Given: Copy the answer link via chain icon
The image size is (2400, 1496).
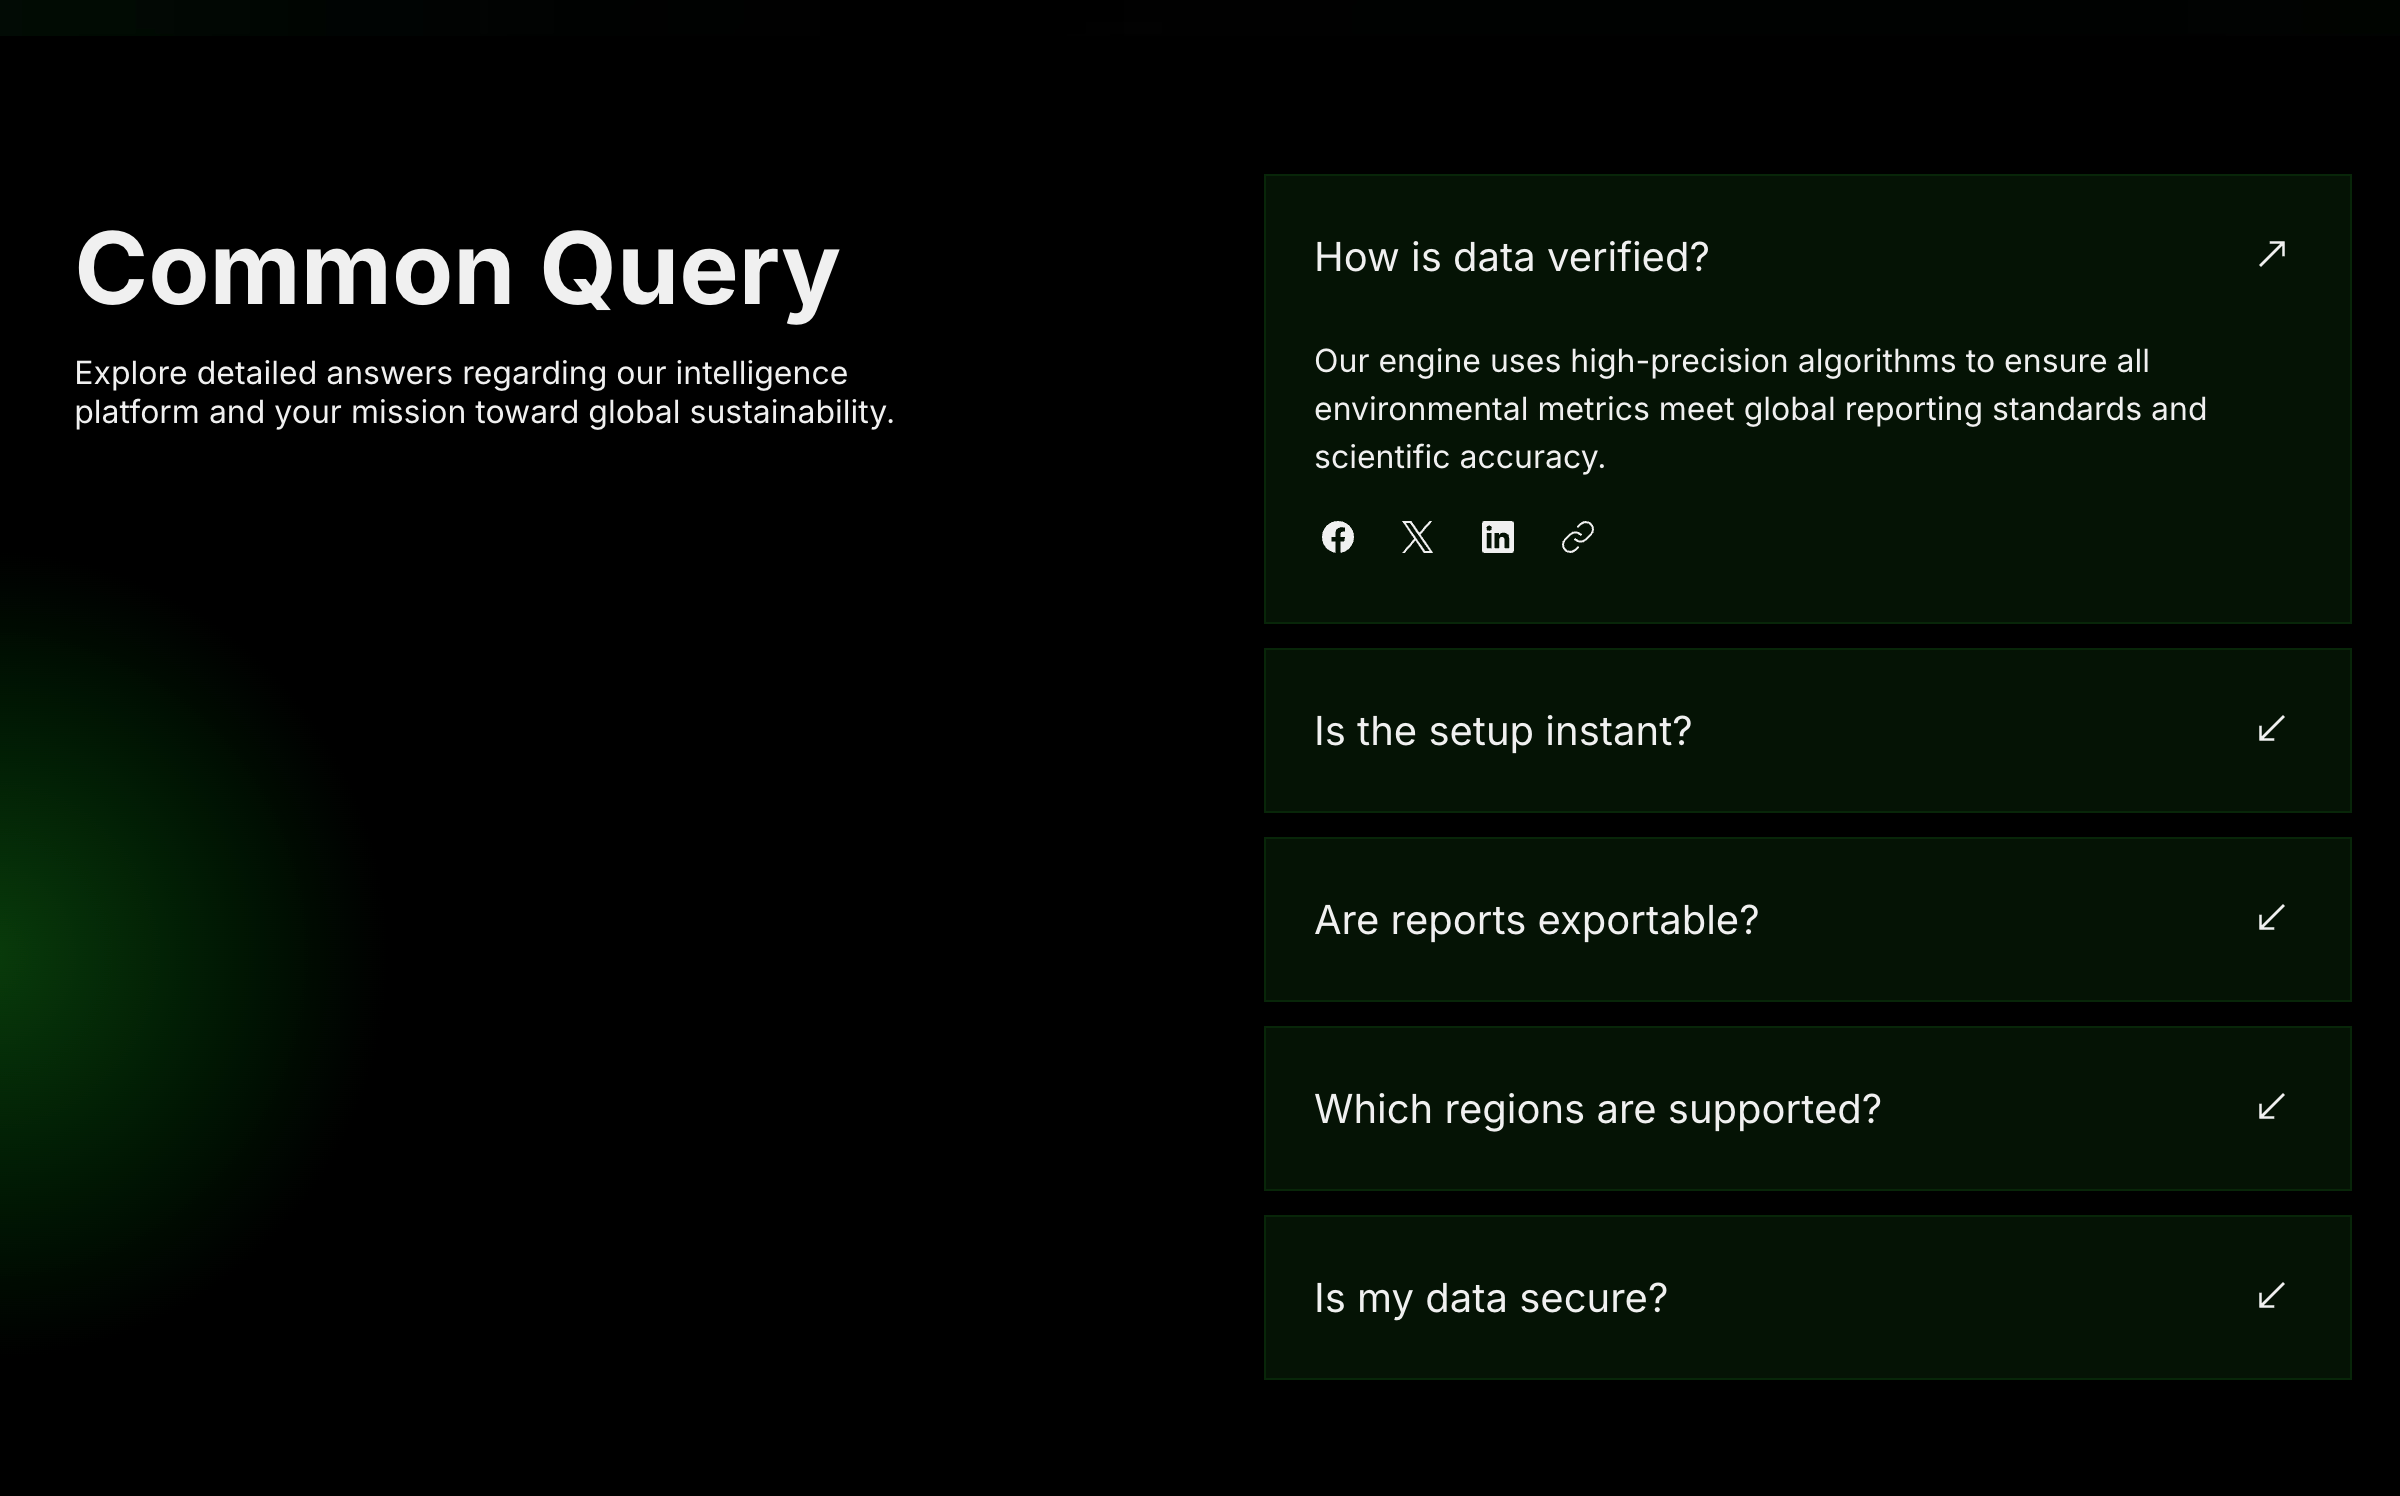Looking at the screenshot, I should (x=1577, y=537).
